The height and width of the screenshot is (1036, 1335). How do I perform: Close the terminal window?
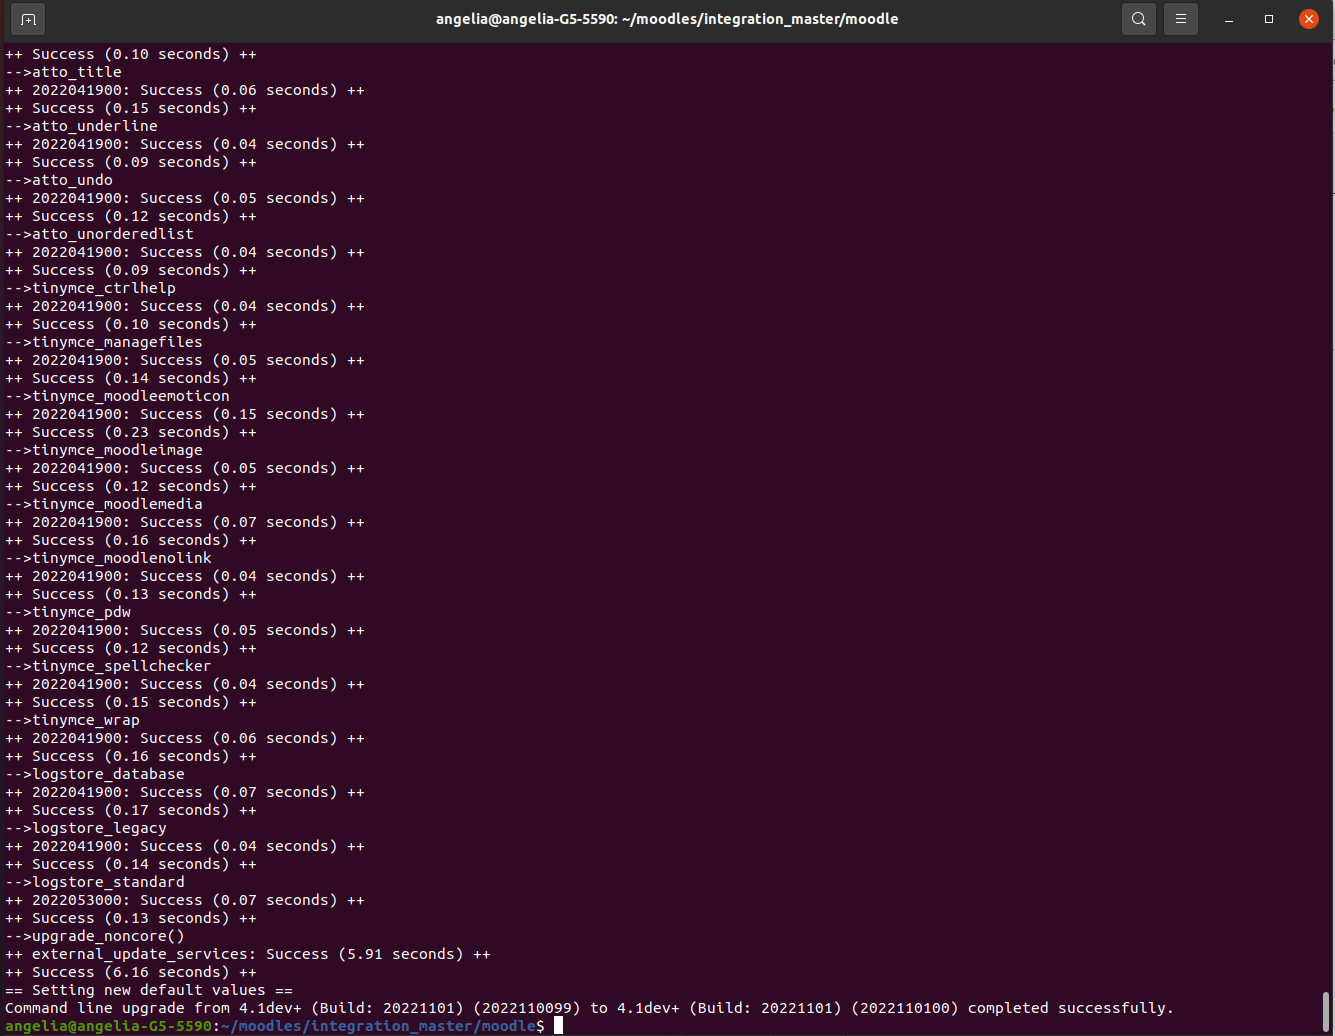coord(1308,19)
